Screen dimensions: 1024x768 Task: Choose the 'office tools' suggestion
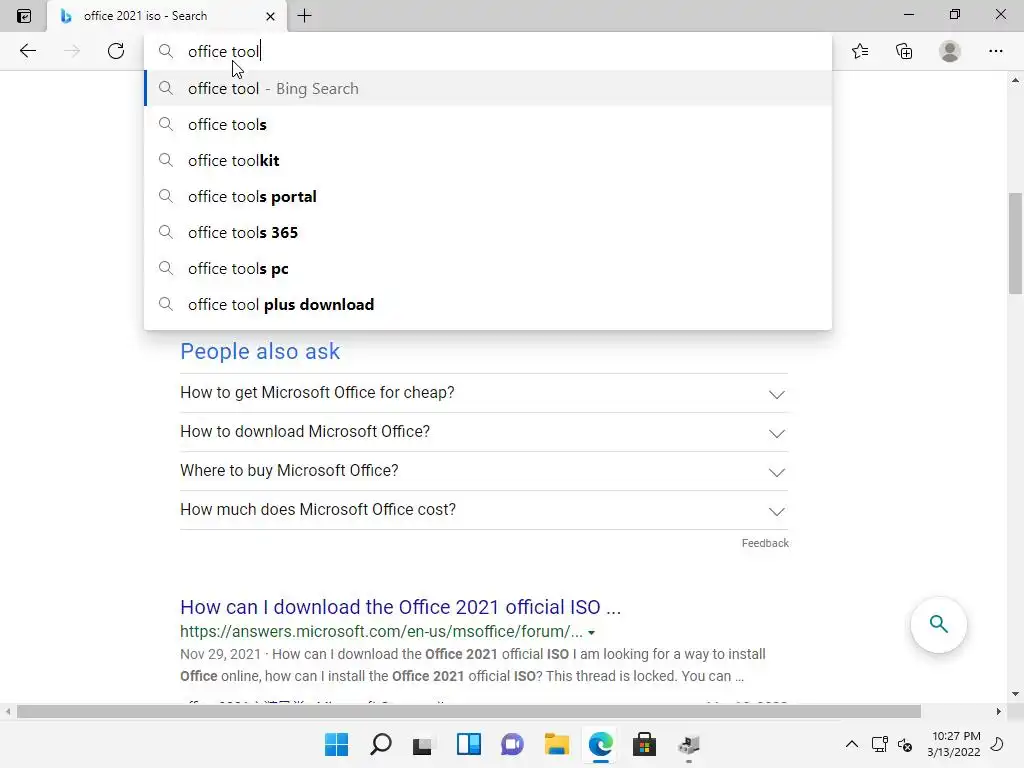(488, 125)
